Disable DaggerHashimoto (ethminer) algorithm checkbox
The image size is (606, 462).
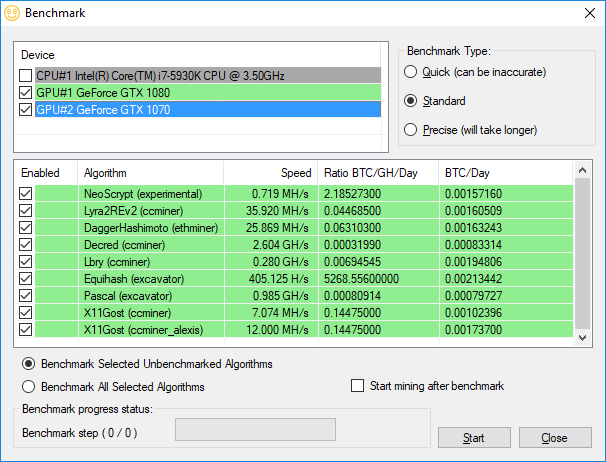point(26,227)
